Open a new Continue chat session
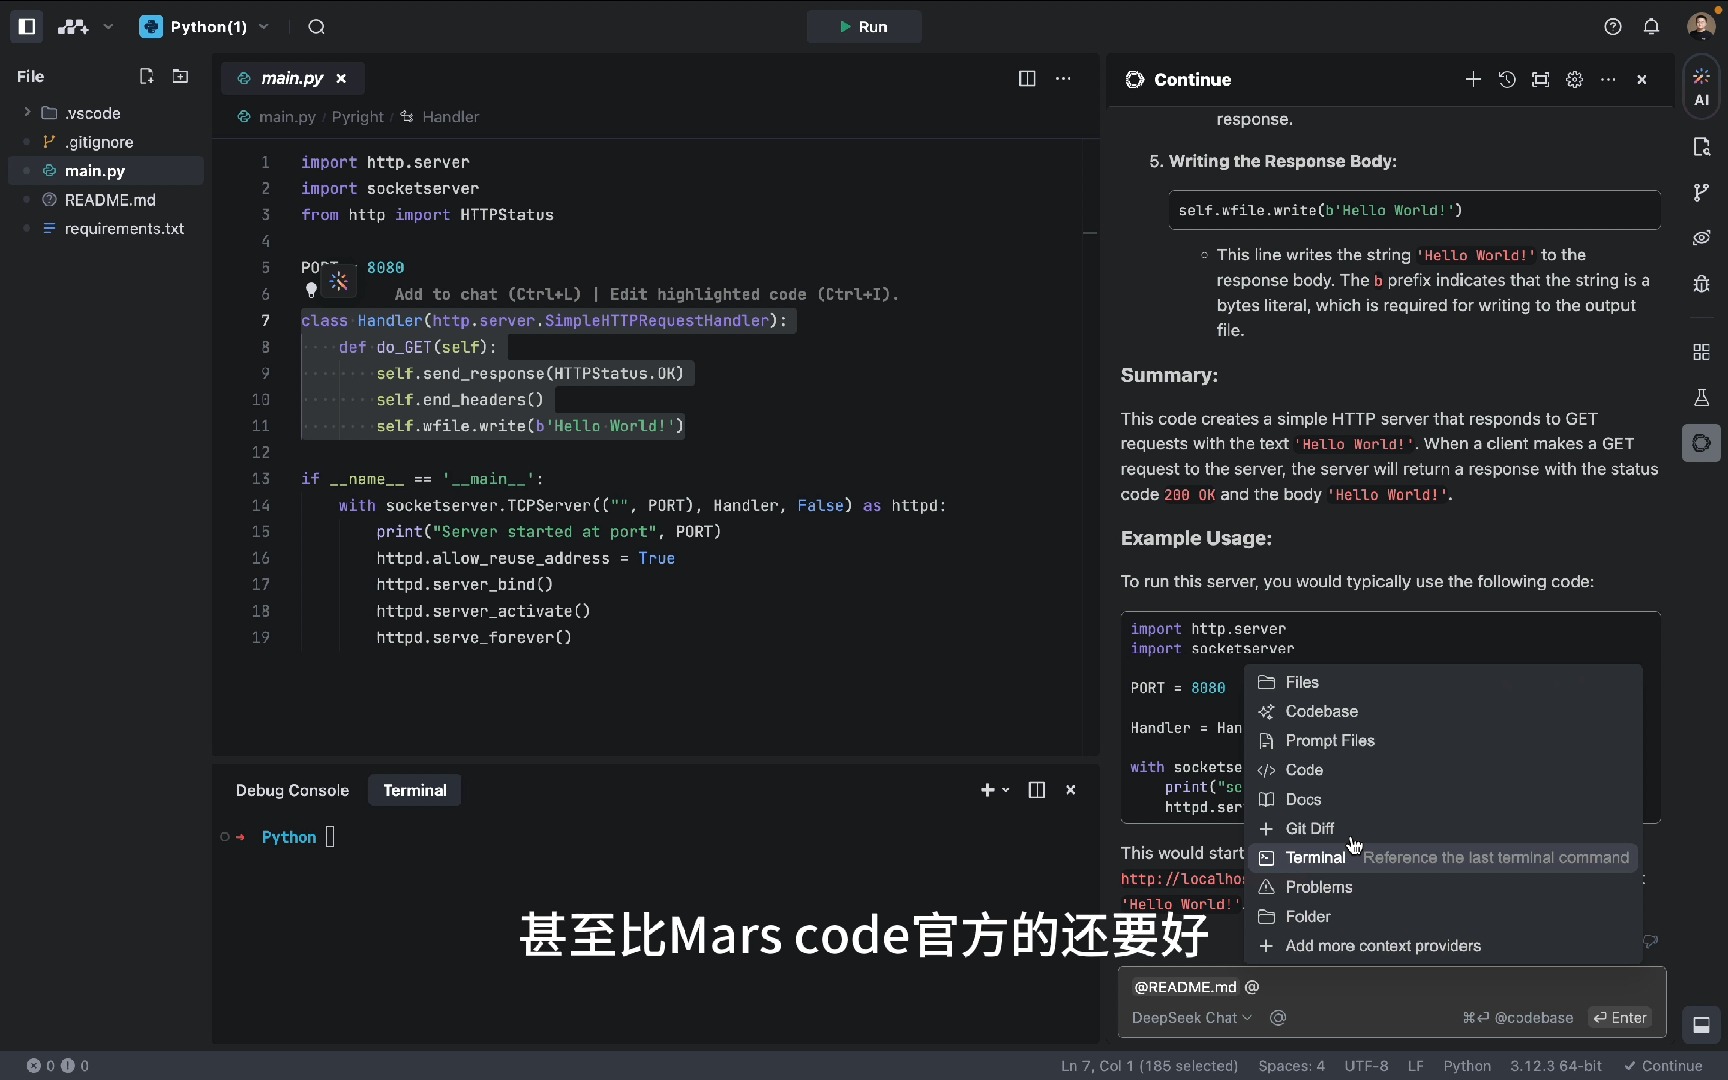 click(1473, 79)
